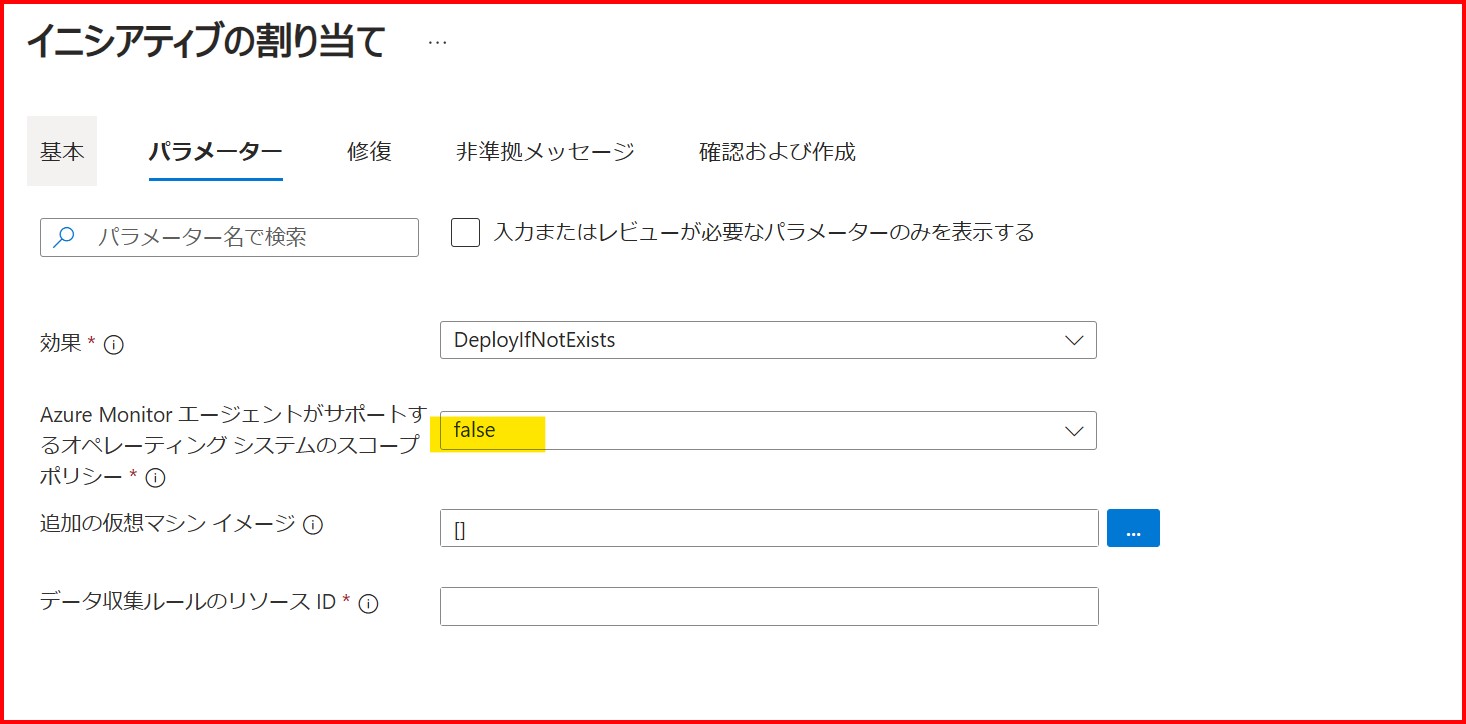The width and height of the screenshot is (1466, 724).
Task: Click the info icon beside データ収集ルールのリソース ID
Action: click(x=368, y=604)
